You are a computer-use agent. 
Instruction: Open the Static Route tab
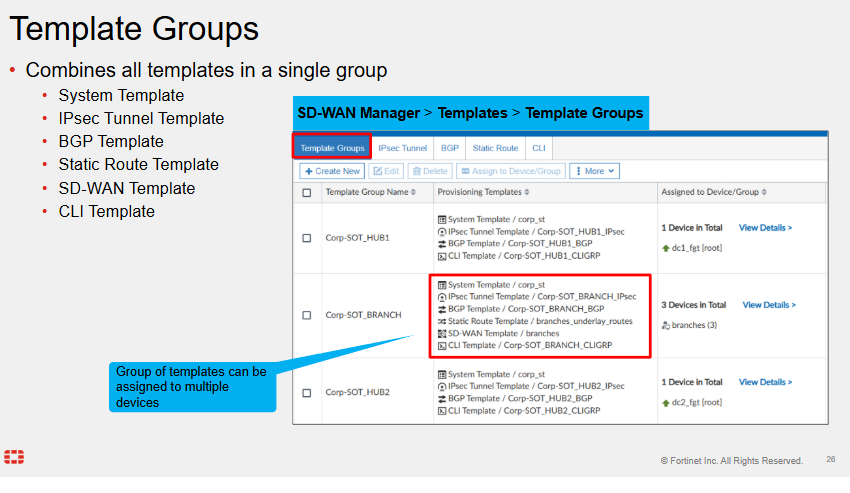click(495, 148)
